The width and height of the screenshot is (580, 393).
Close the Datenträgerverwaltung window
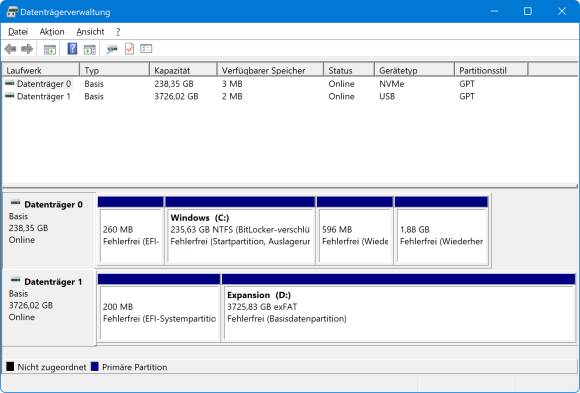(562, 11)
